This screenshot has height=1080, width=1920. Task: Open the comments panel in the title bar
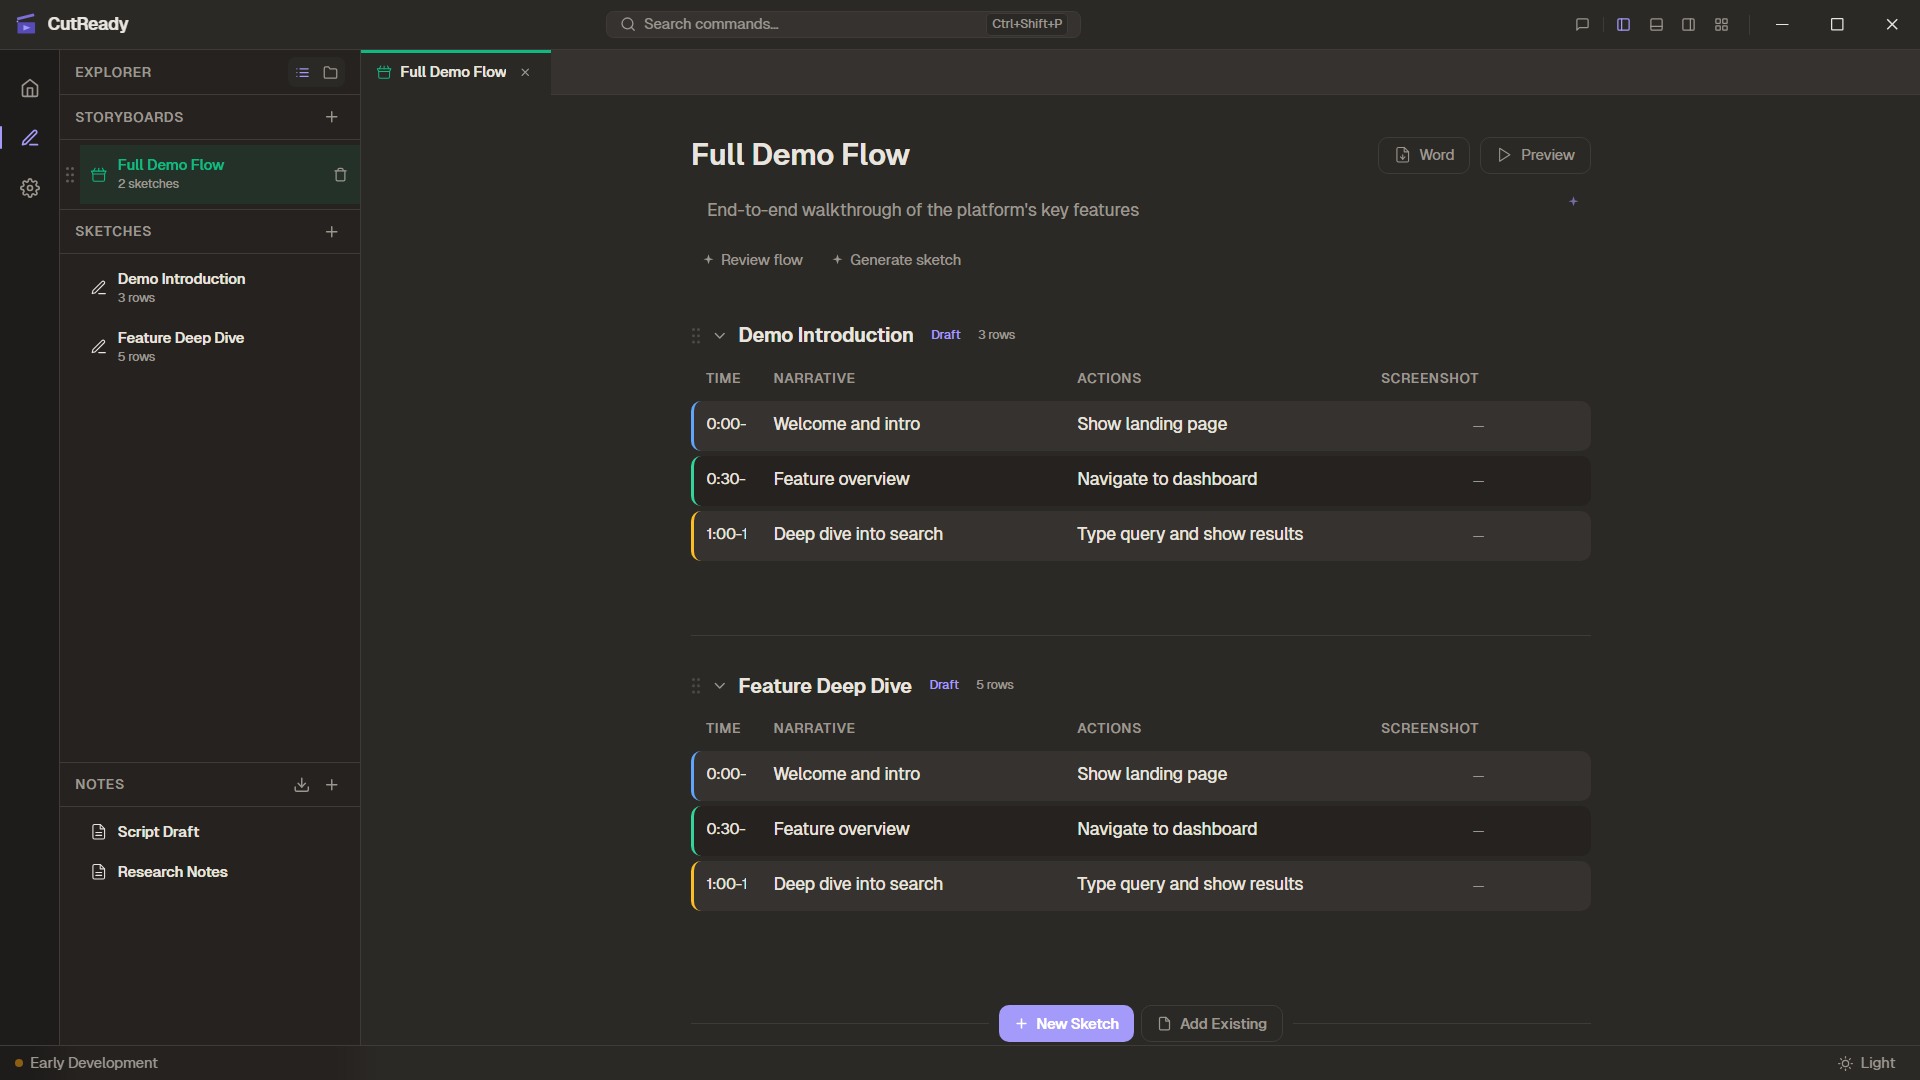pos(1581,24)
